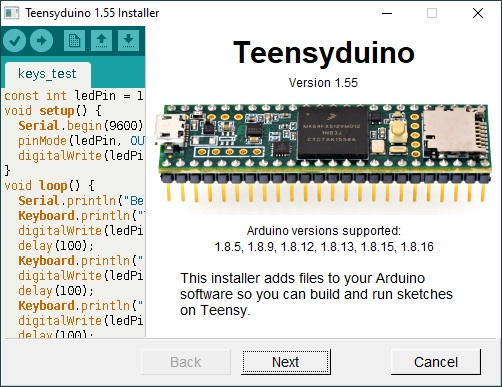Minimize the Teensyduino installer window
Image resolution: width=502 pixels, height=387 pixels.
pyautogui.click(x=387, y=13)
